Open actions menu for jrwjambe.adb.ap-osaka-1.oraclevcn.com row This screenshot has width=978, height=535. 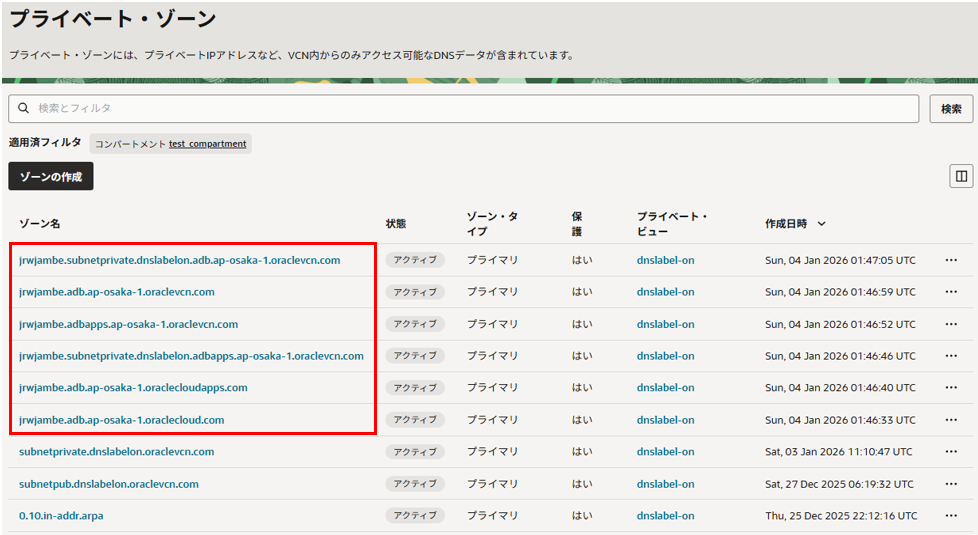pos(951,292)
